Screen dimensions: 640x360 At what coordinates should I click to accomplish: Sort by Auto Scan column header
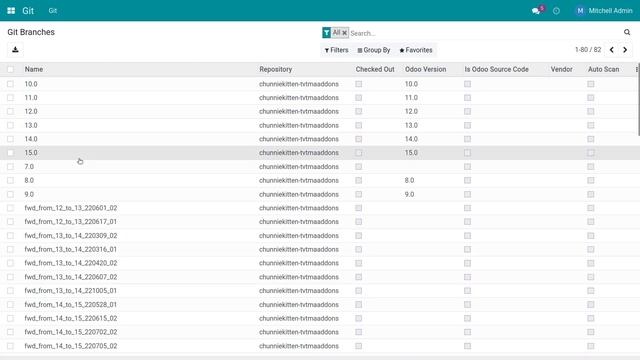(603, 69)
